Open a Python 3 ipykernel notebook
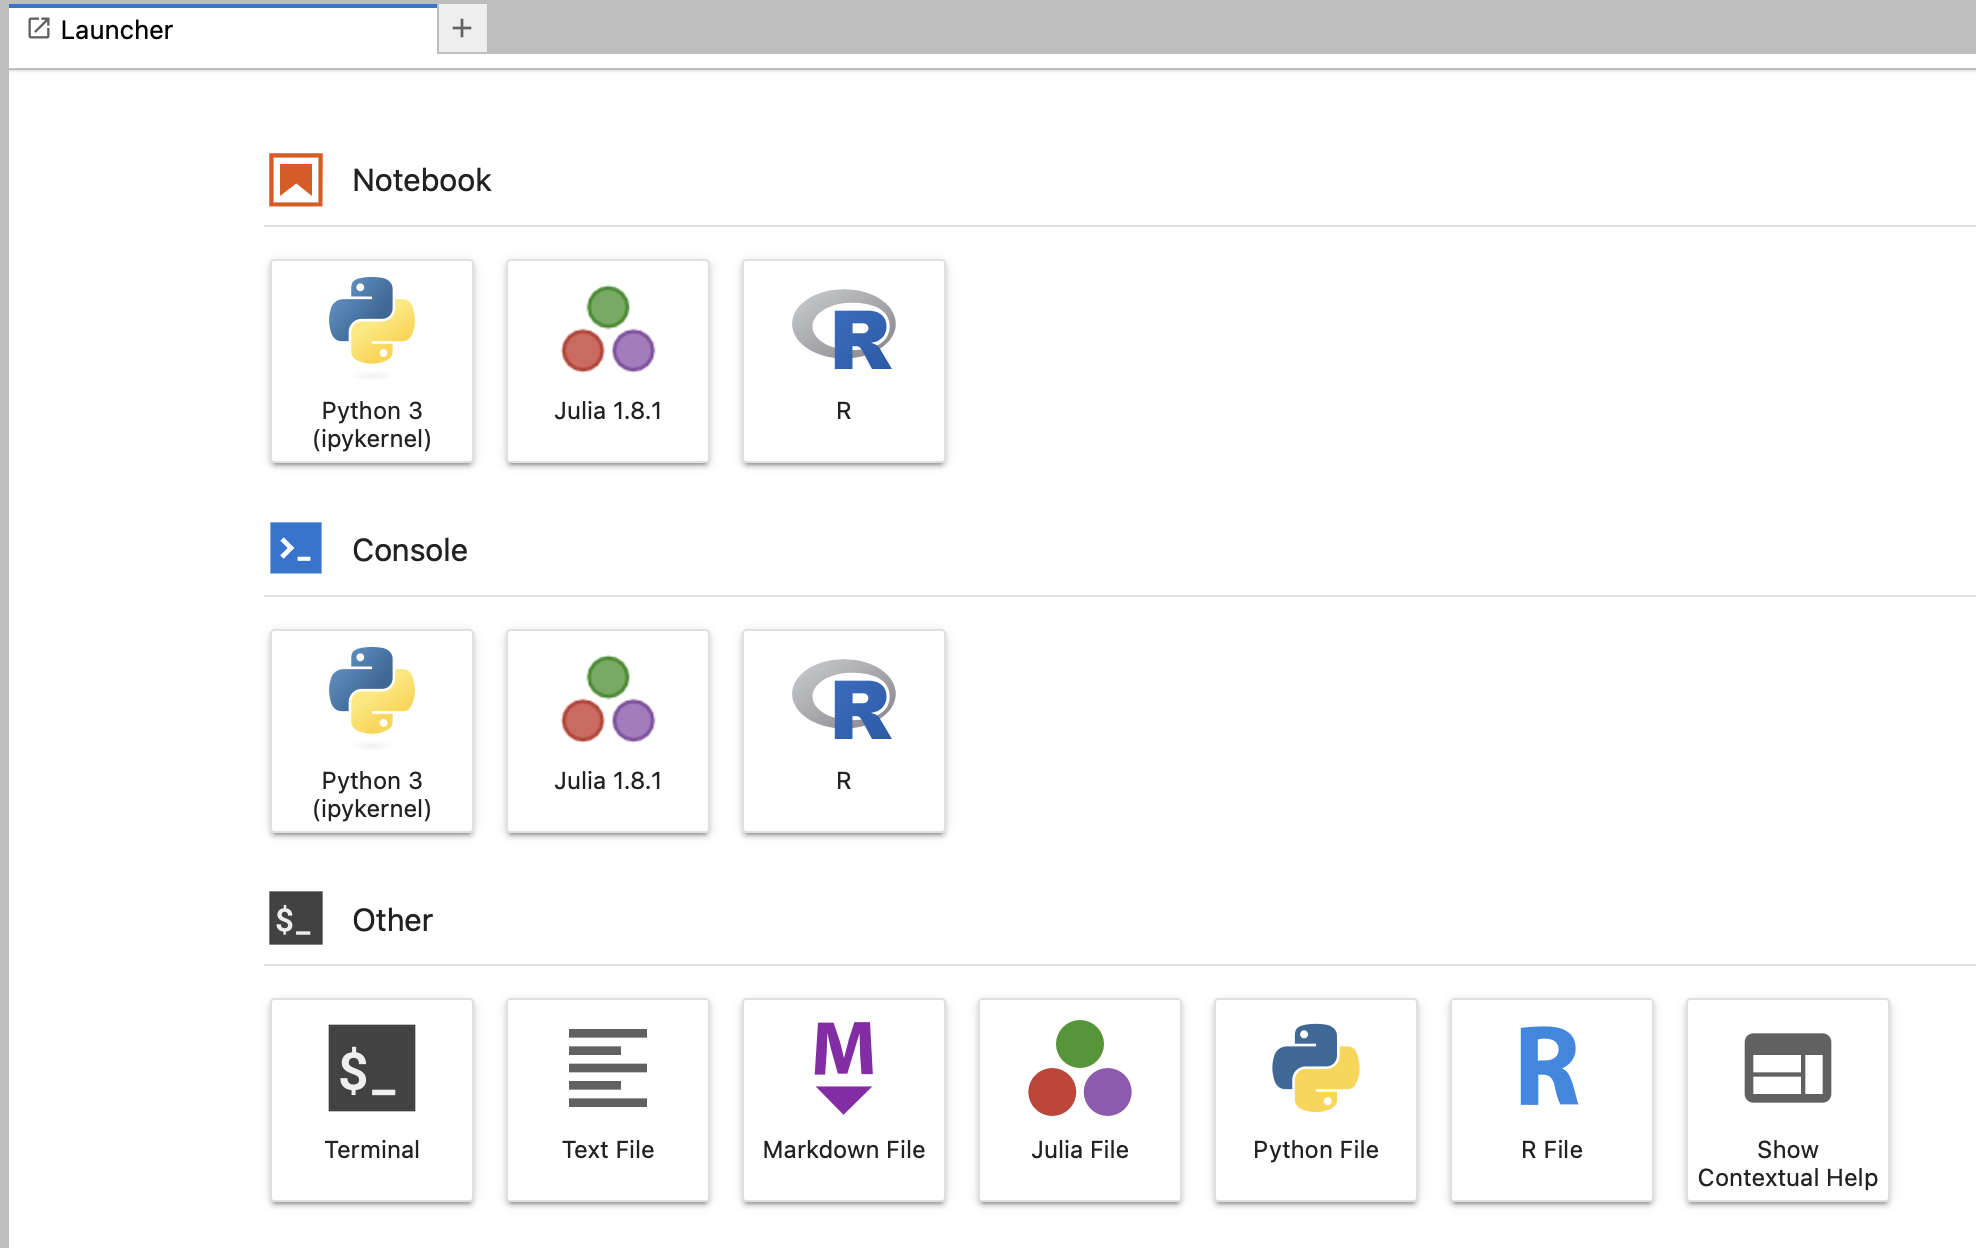This screenshot has width=1976, height=1248. pos(371,361)
